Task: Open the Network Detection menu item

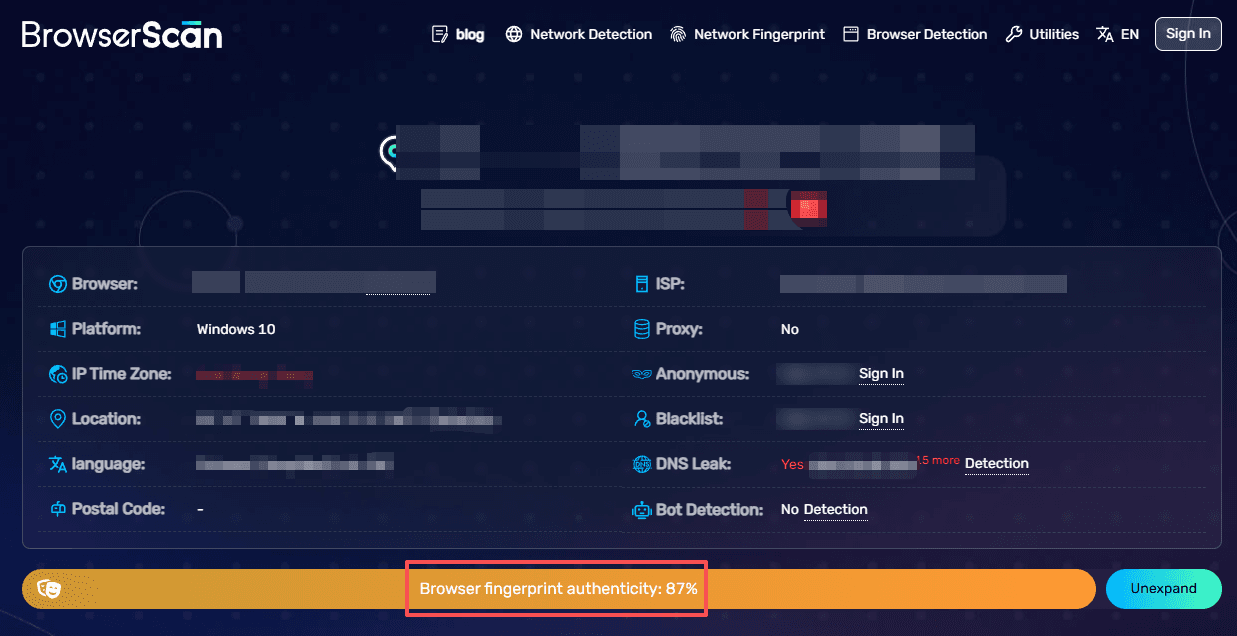Action: click(578, 33)
